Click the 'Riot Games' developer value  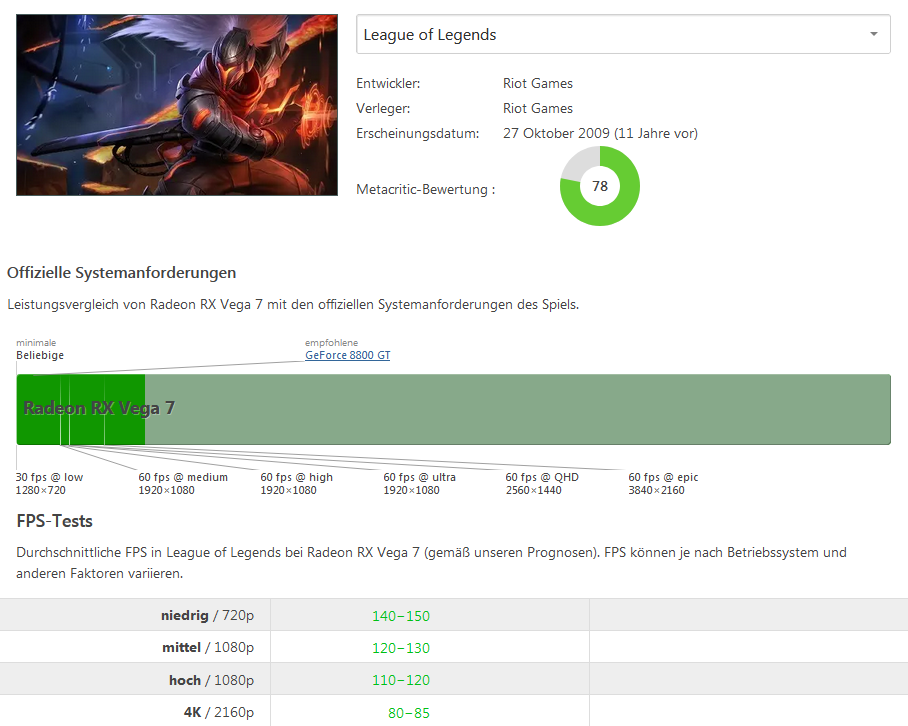537,83
